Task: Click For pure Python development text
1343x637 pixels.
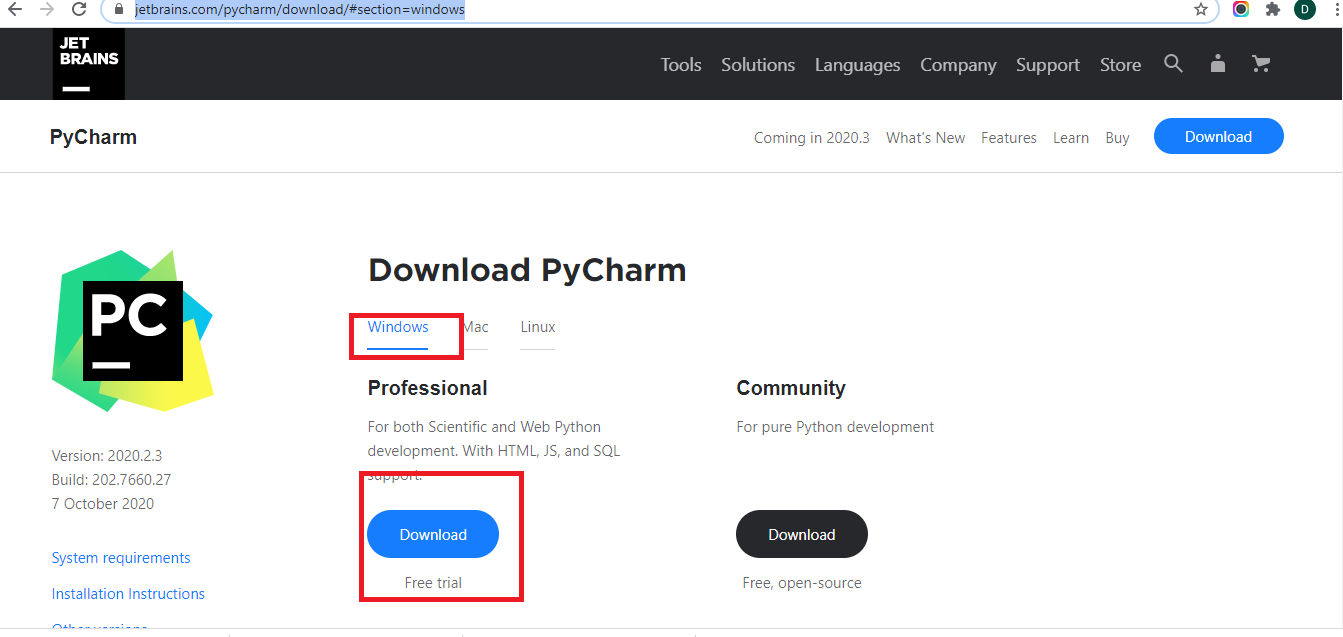Action: coord(835,427)
